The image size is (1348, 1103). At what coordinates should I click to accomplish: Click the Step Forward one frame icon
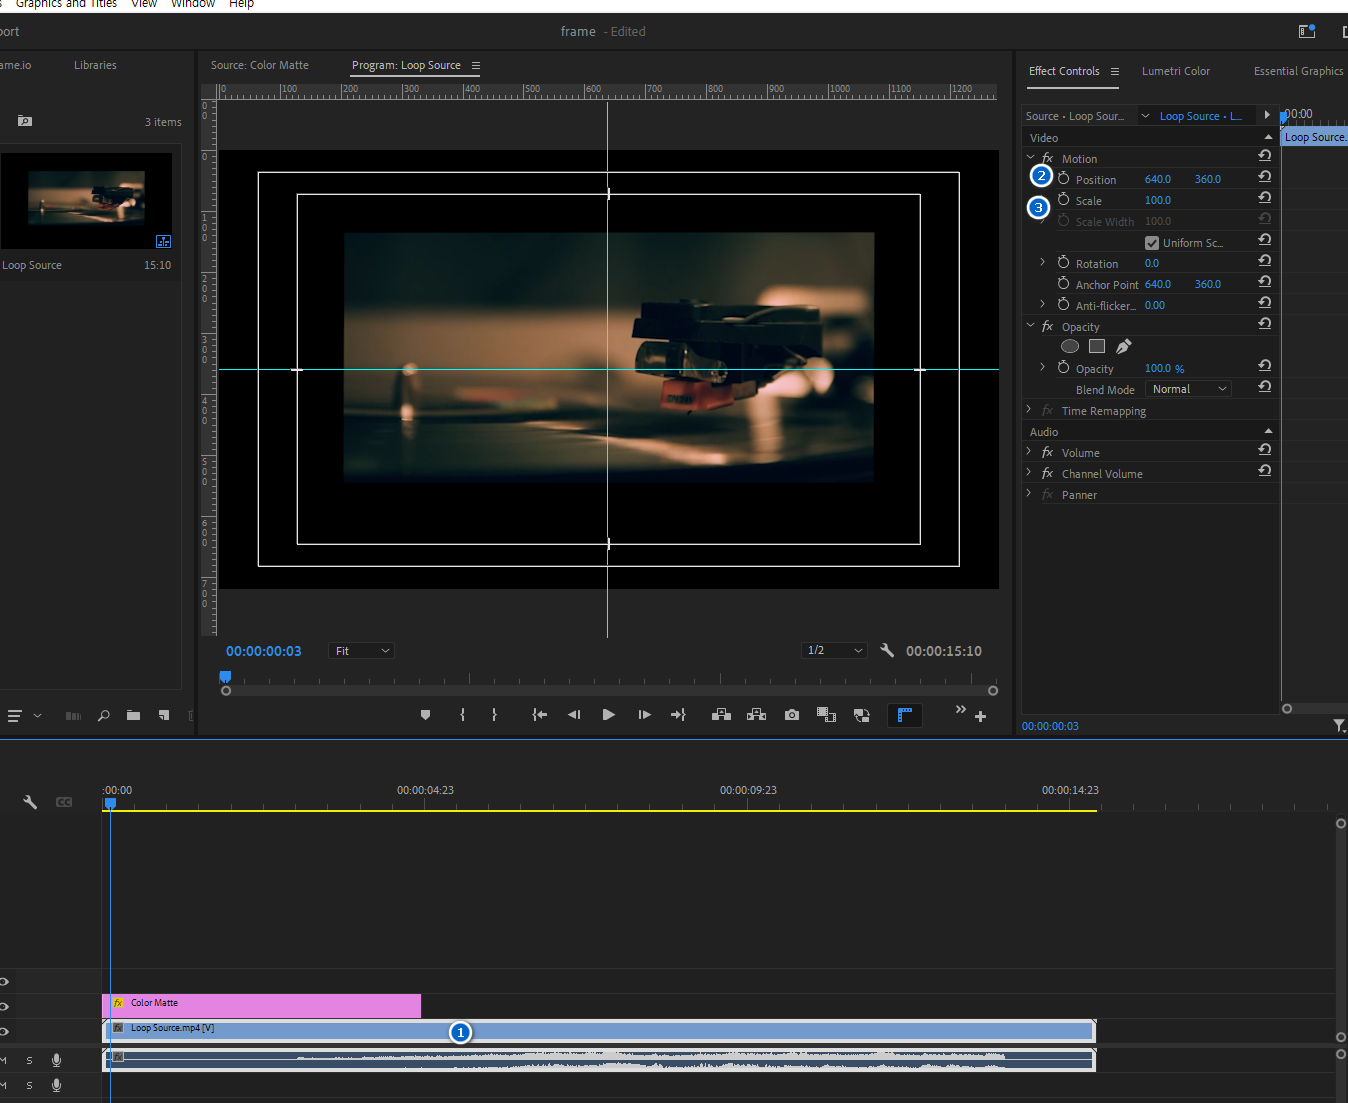pyautogui.click(x=644, y=715)
